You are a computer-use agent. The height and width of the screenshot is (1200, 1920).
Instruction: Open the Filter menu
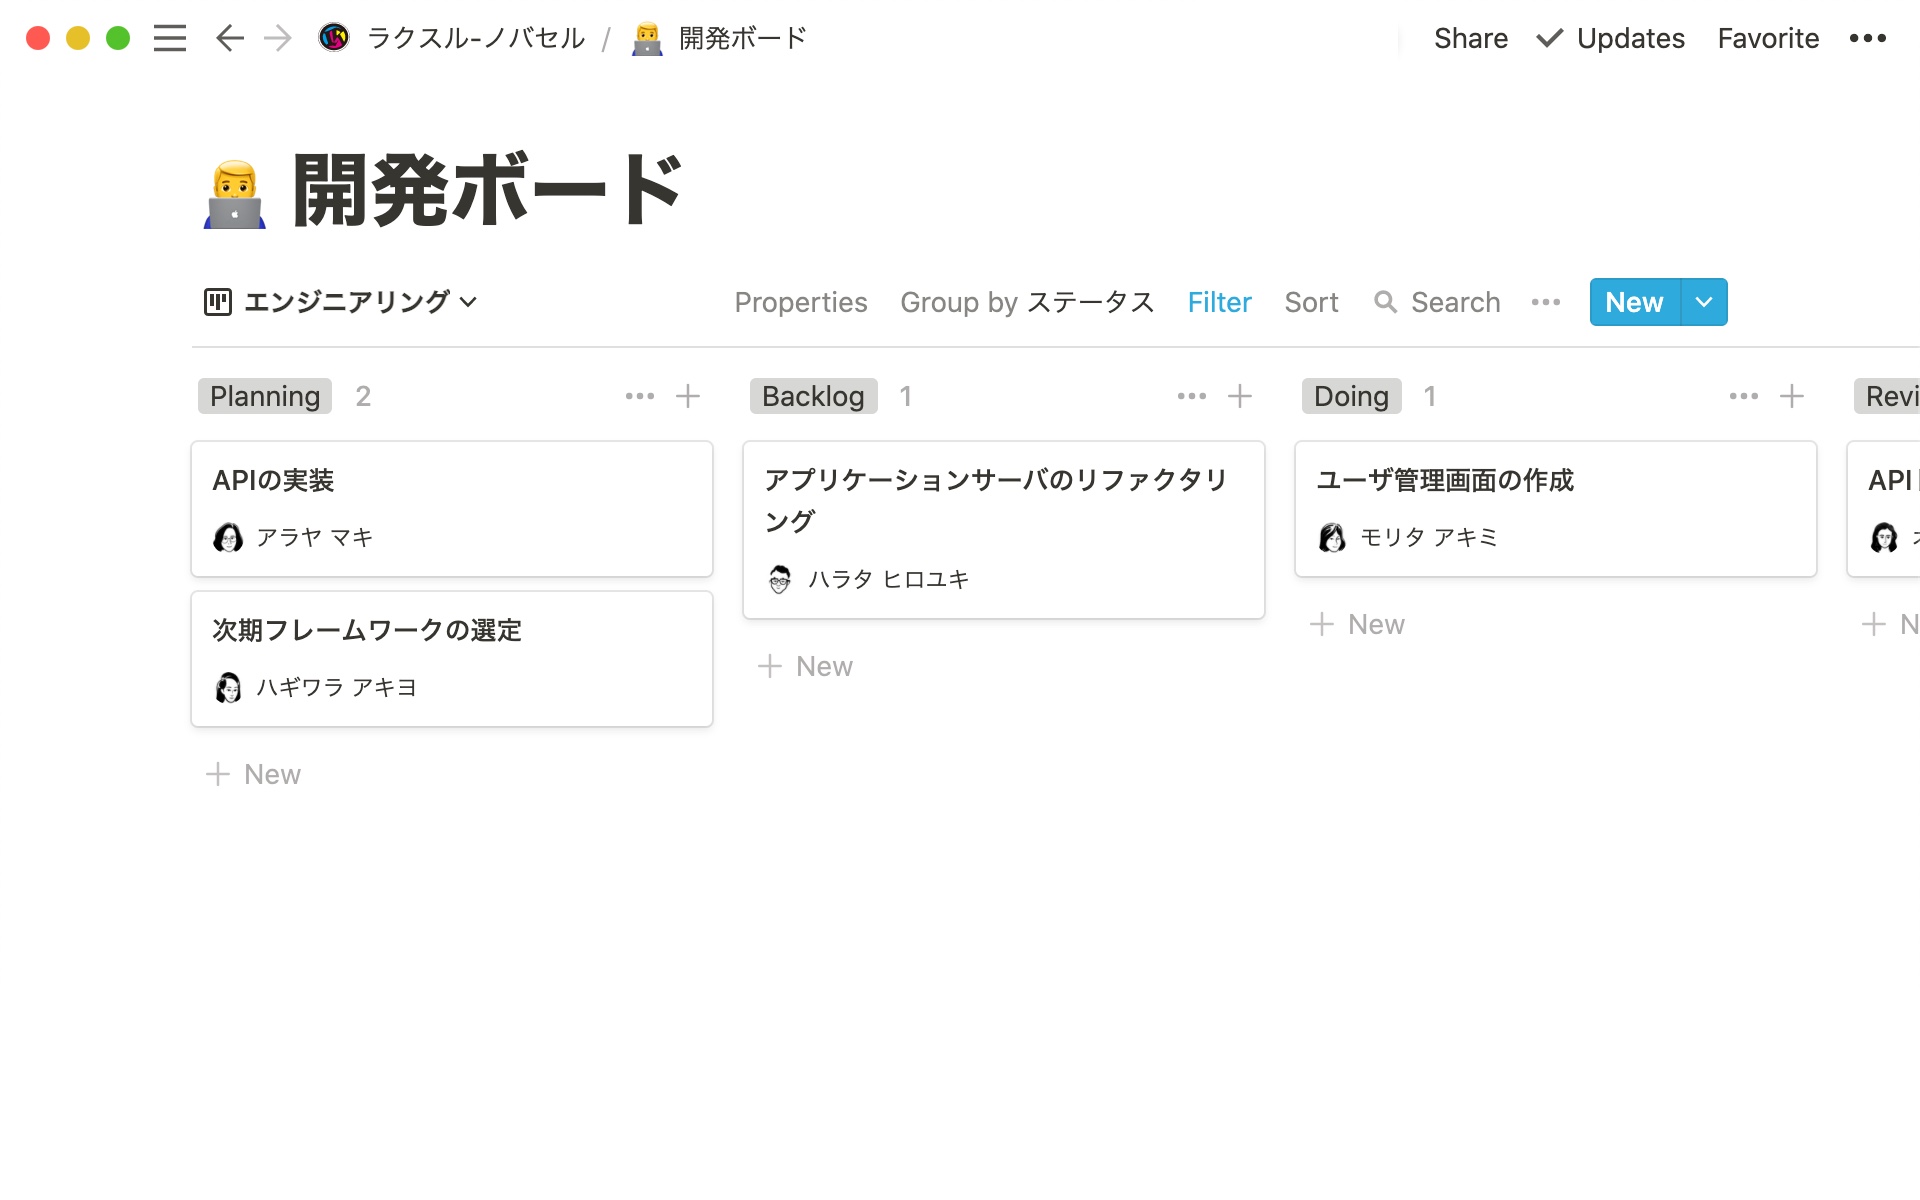(1219, 302)
